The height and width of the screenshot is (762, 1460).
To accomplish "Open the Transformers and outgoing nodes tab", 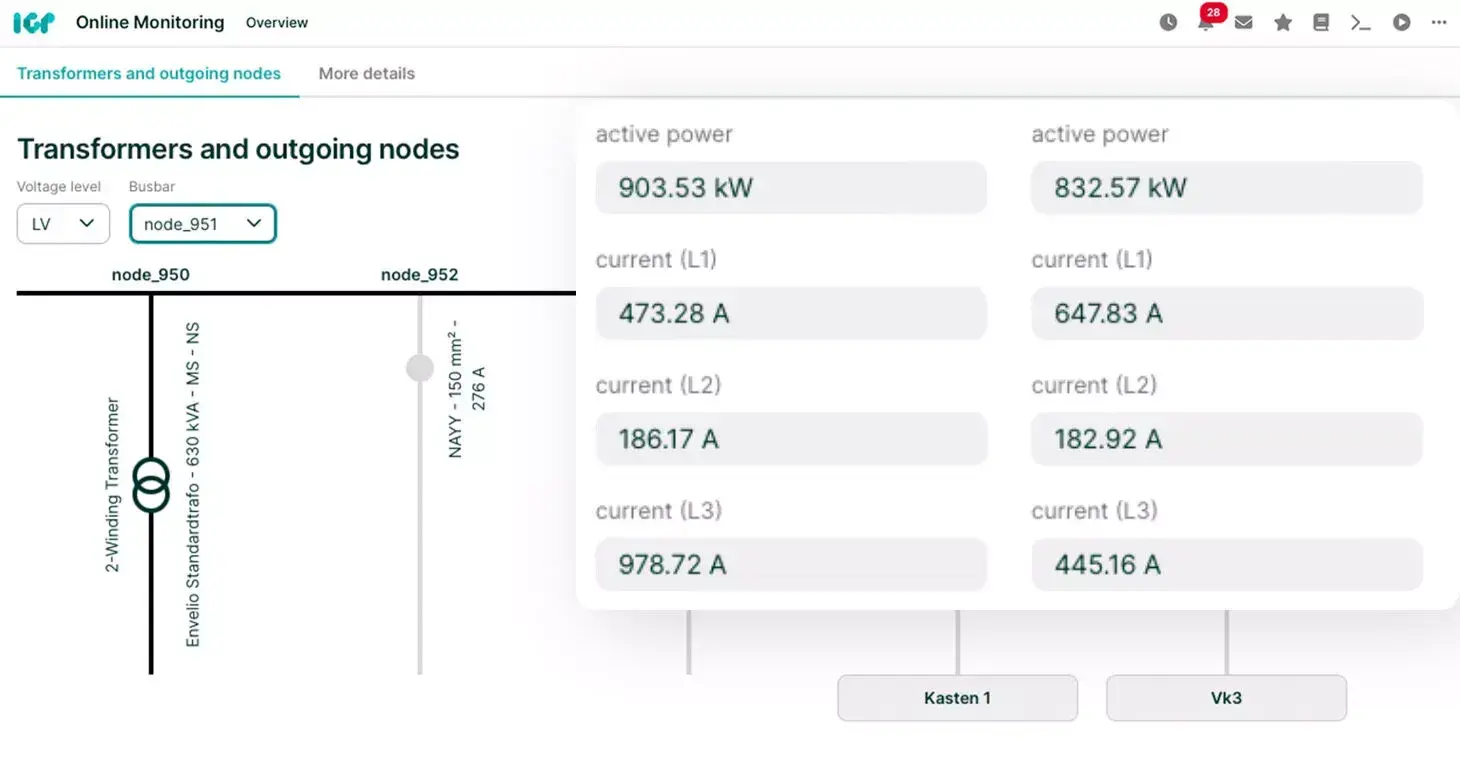I will point(148,73).
